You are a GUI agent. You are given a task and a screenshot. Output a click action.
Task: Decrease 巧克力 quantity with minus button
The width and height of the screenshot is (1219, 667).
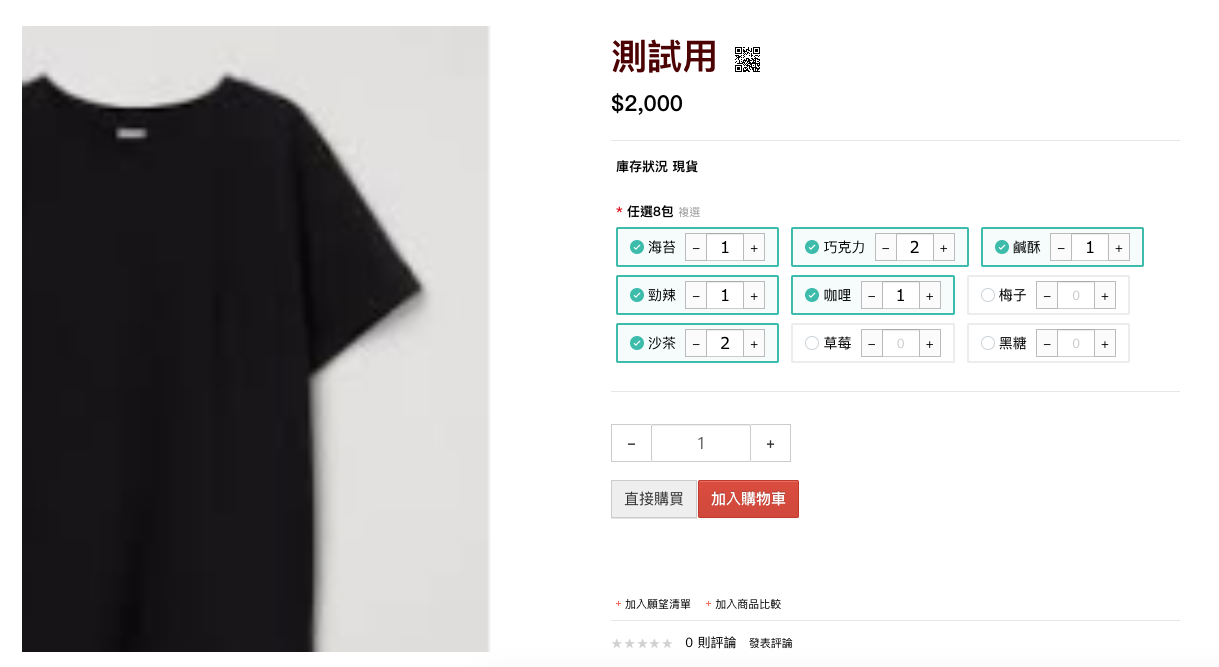pyautogui.click(x=886, y=247)
